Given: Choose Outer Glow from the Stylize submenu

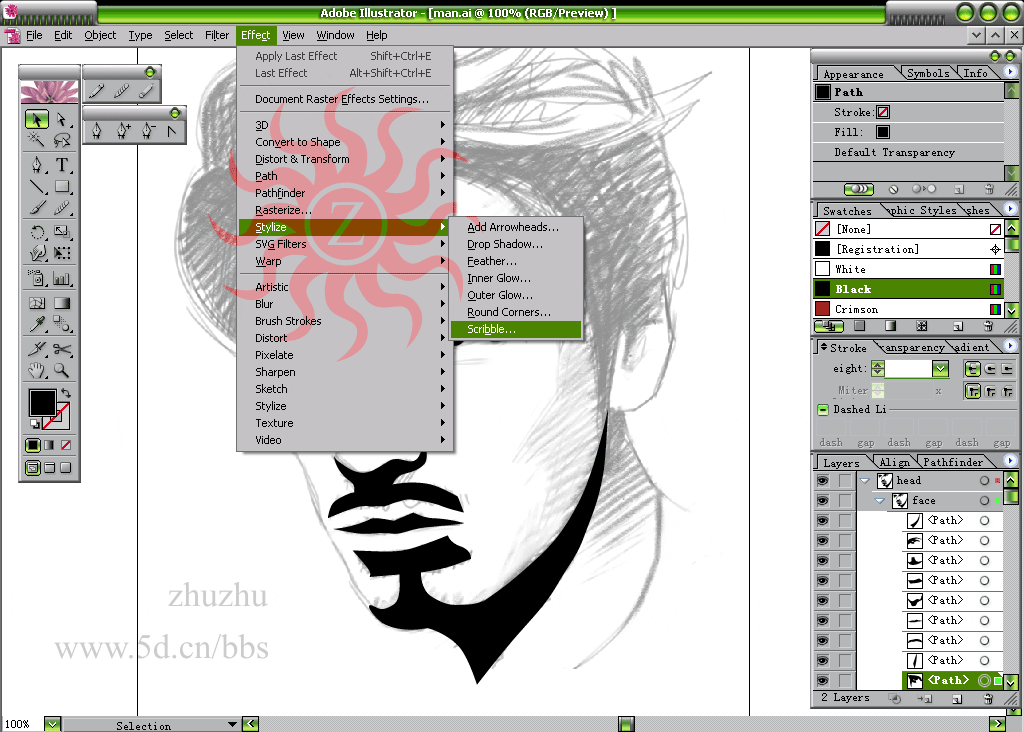Looking at the screenshot, I should point(515,295).
